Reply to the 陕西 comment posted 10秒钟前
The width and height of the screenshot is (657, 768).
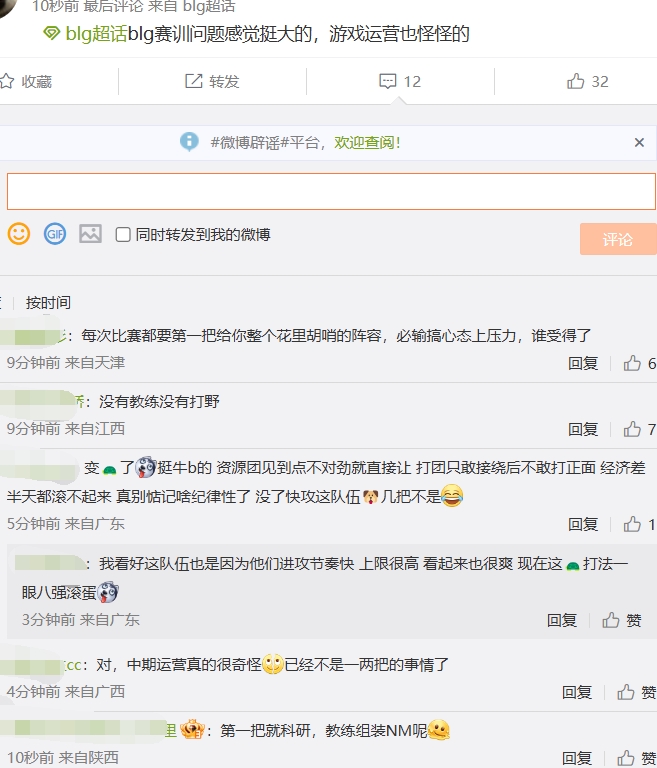pyautogui.click(x=577, y=758)
